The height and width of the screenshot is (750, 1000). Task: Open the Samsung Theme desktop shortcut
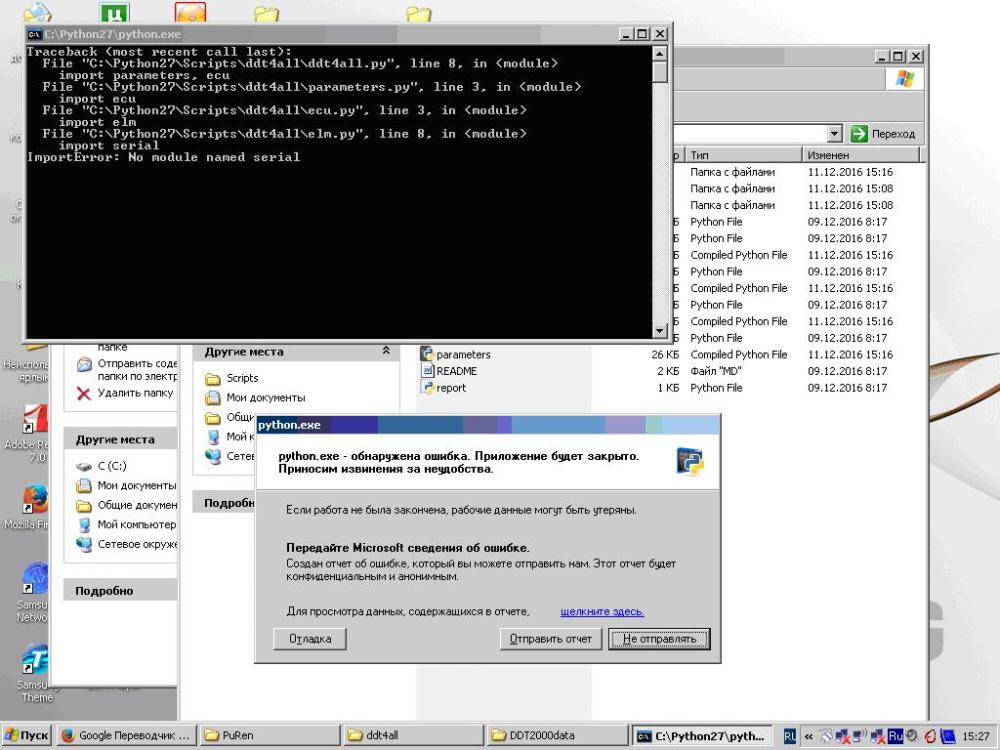point(34,673)
